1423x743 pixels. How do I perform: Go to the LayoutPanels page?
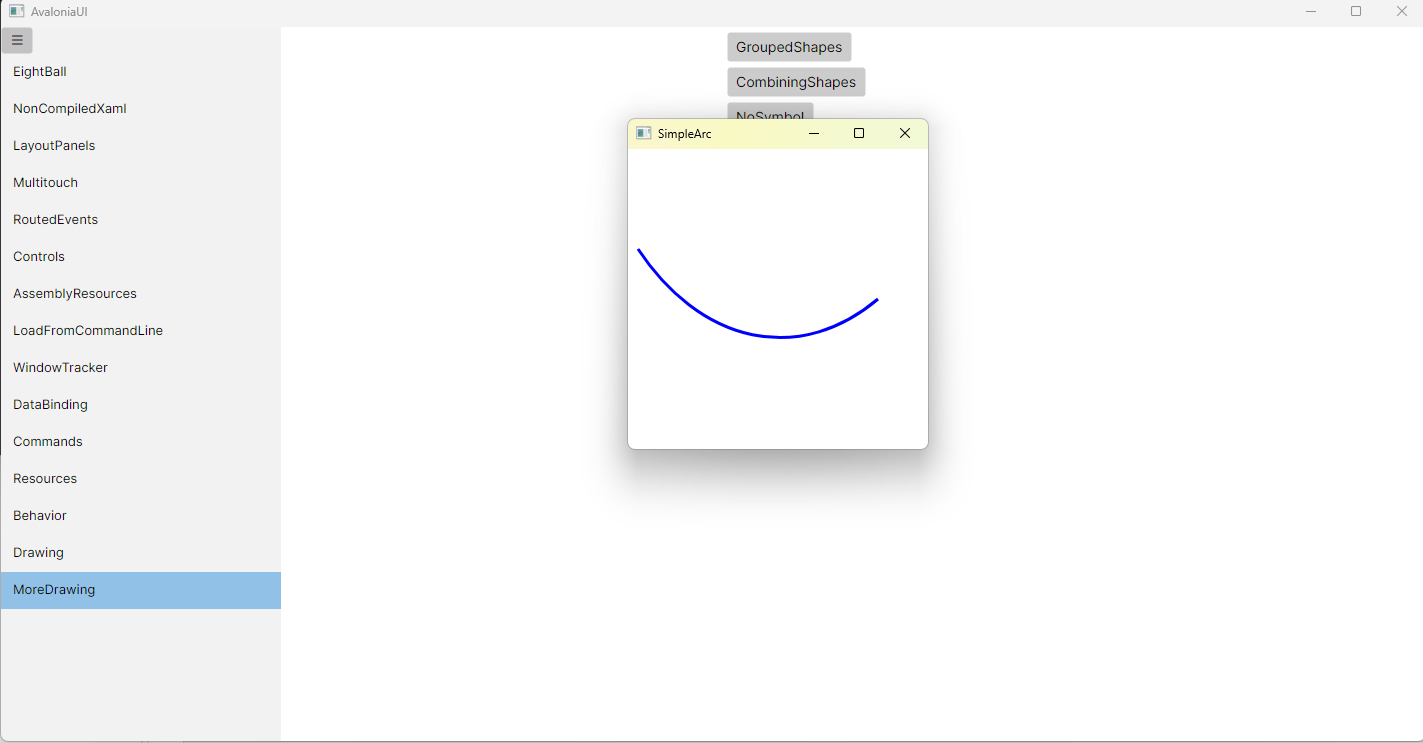click(141, 146)
